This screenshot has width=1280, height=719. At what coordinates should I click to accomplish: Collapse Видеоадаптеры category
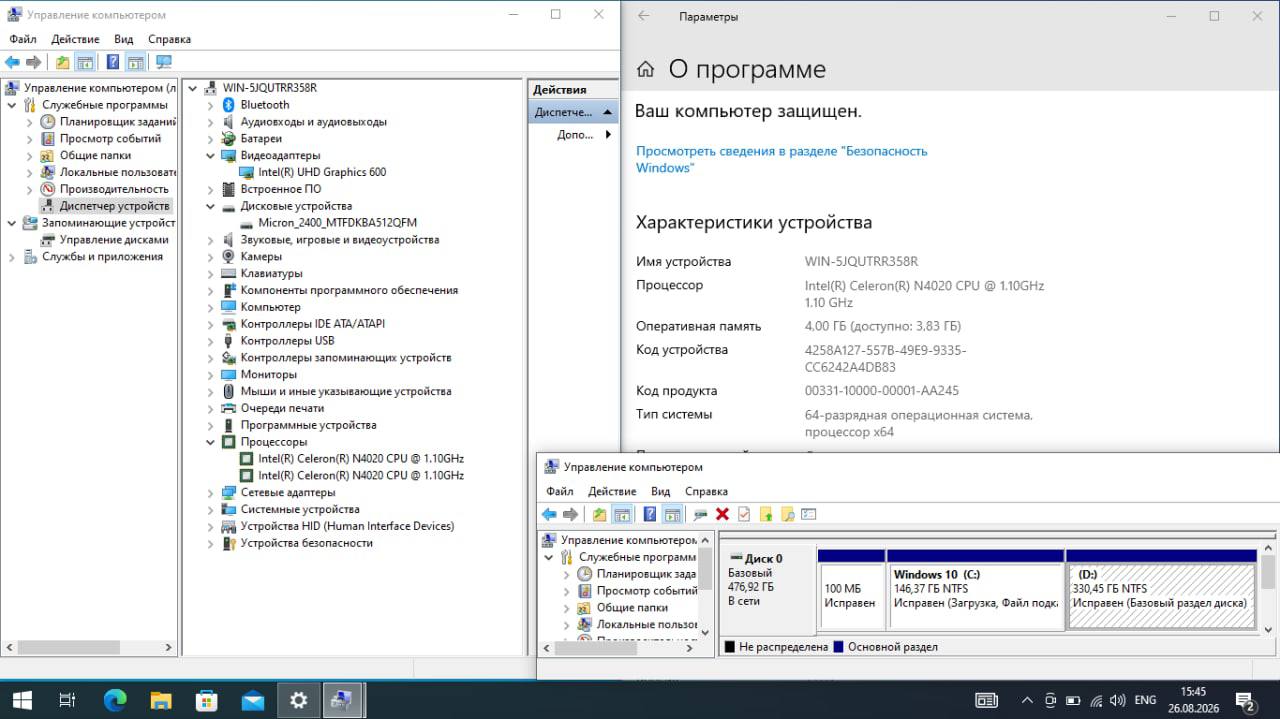coord(210,156)
